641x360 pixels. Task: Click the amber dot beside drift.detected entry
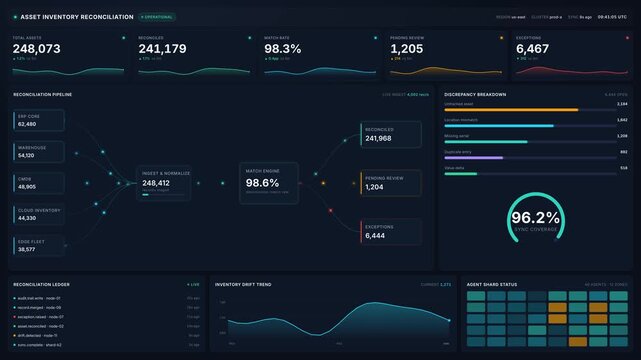click(15, 336)
